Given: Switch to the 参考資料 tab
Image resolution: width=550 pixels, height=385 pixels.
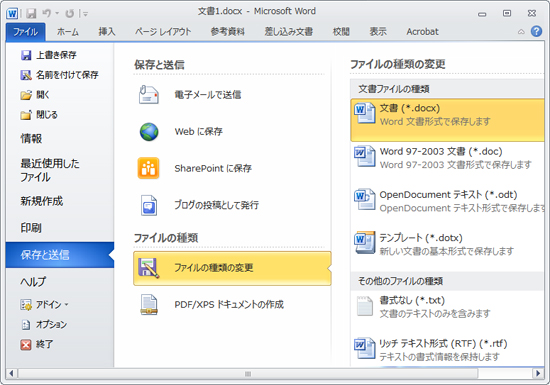Looking at the screenshot, I should [x=227, y=32].
